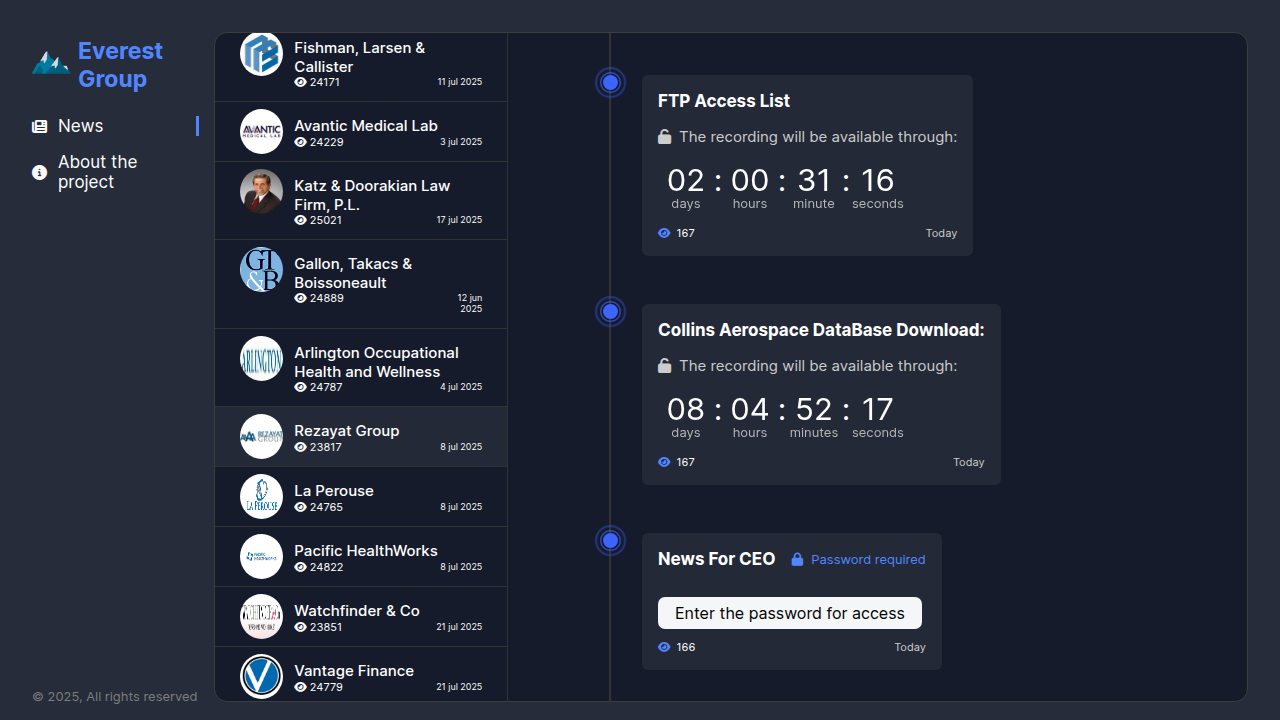Click the eye views icon on News For CEO card
This screenshot has height=720, width=1280.
(x=664, y=647)
